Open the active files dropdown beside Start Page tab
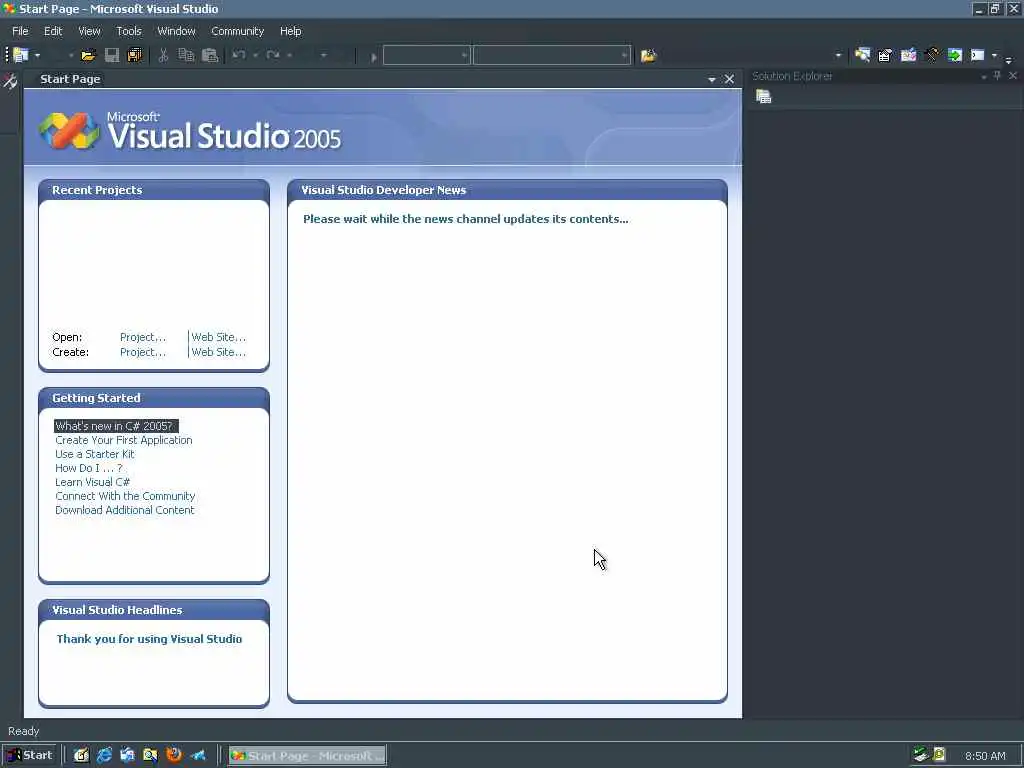1024x768 pixels. click(712, 80)
